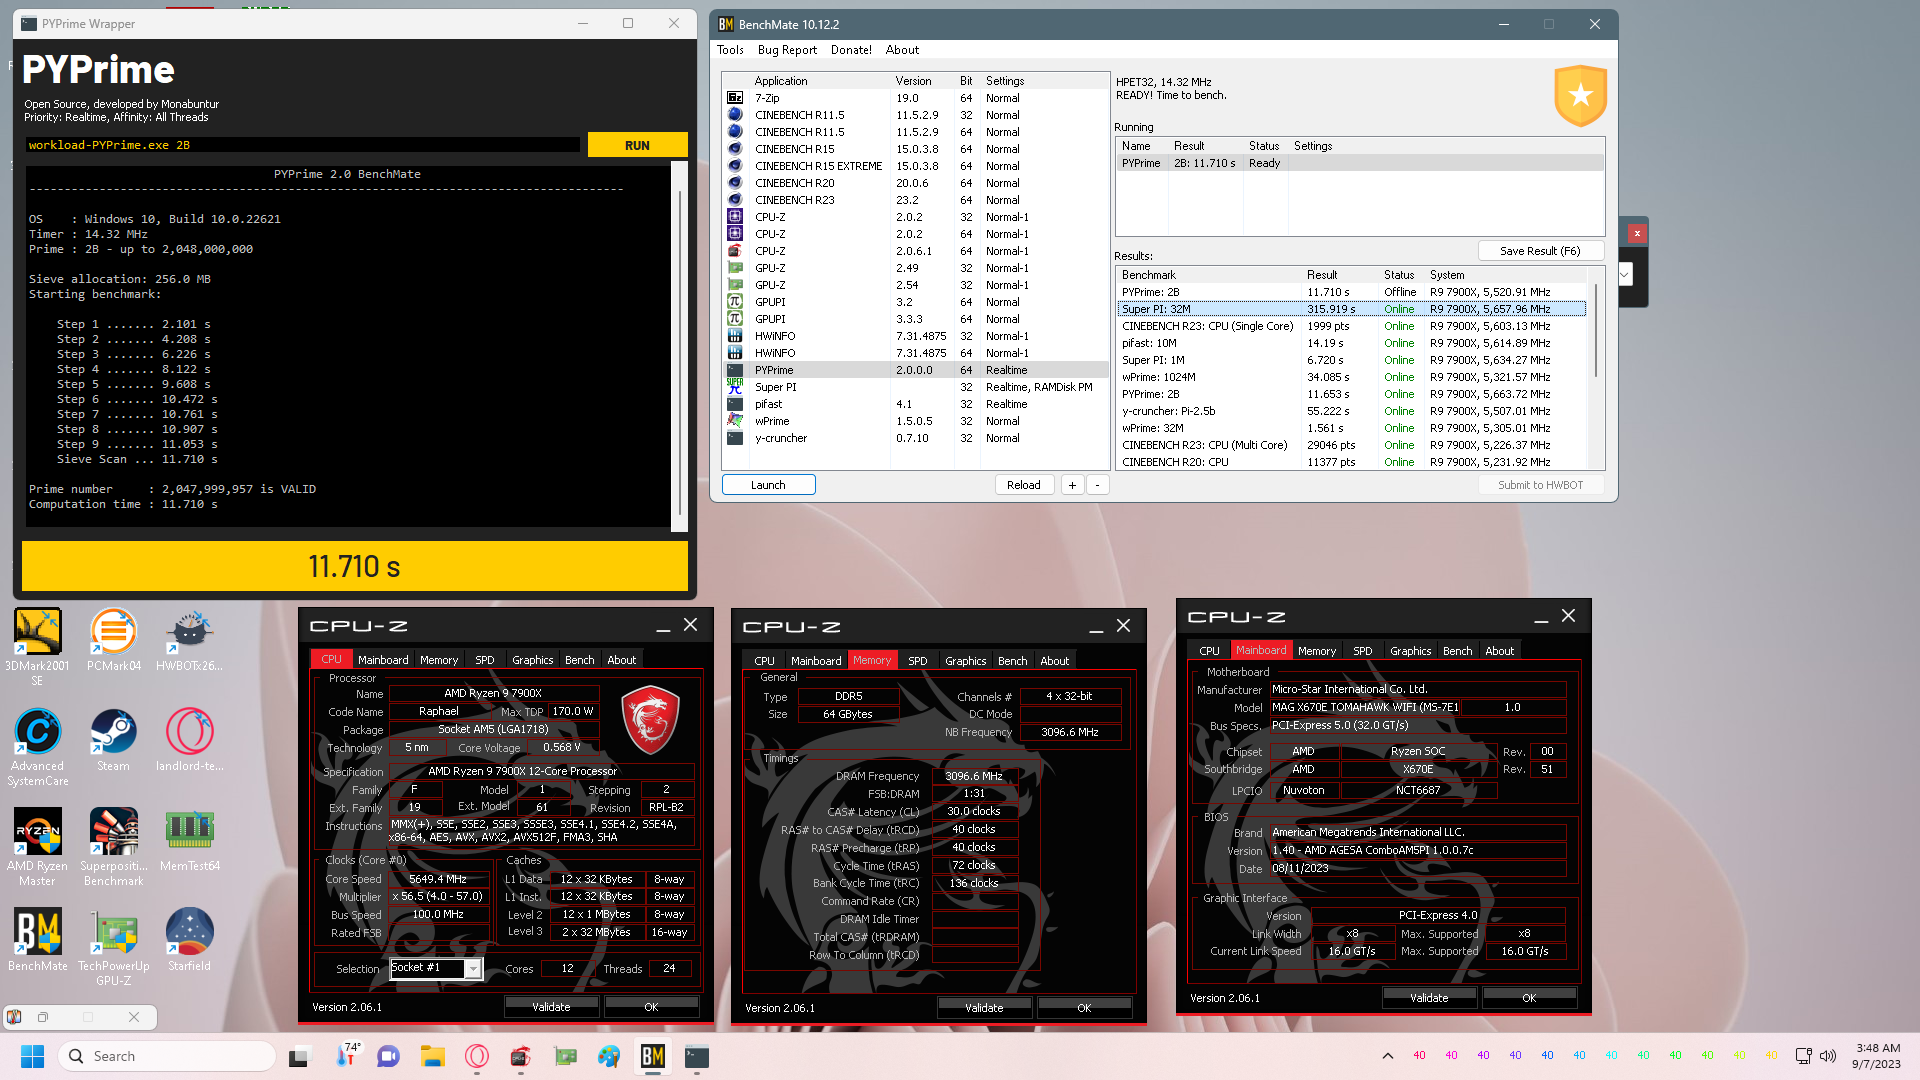Image resolution: width=1920 pixels, height=1080 pixels.
Task: Launch TechPowerUp GPU-Z shortcut
Action: click(x=113, y=947)
